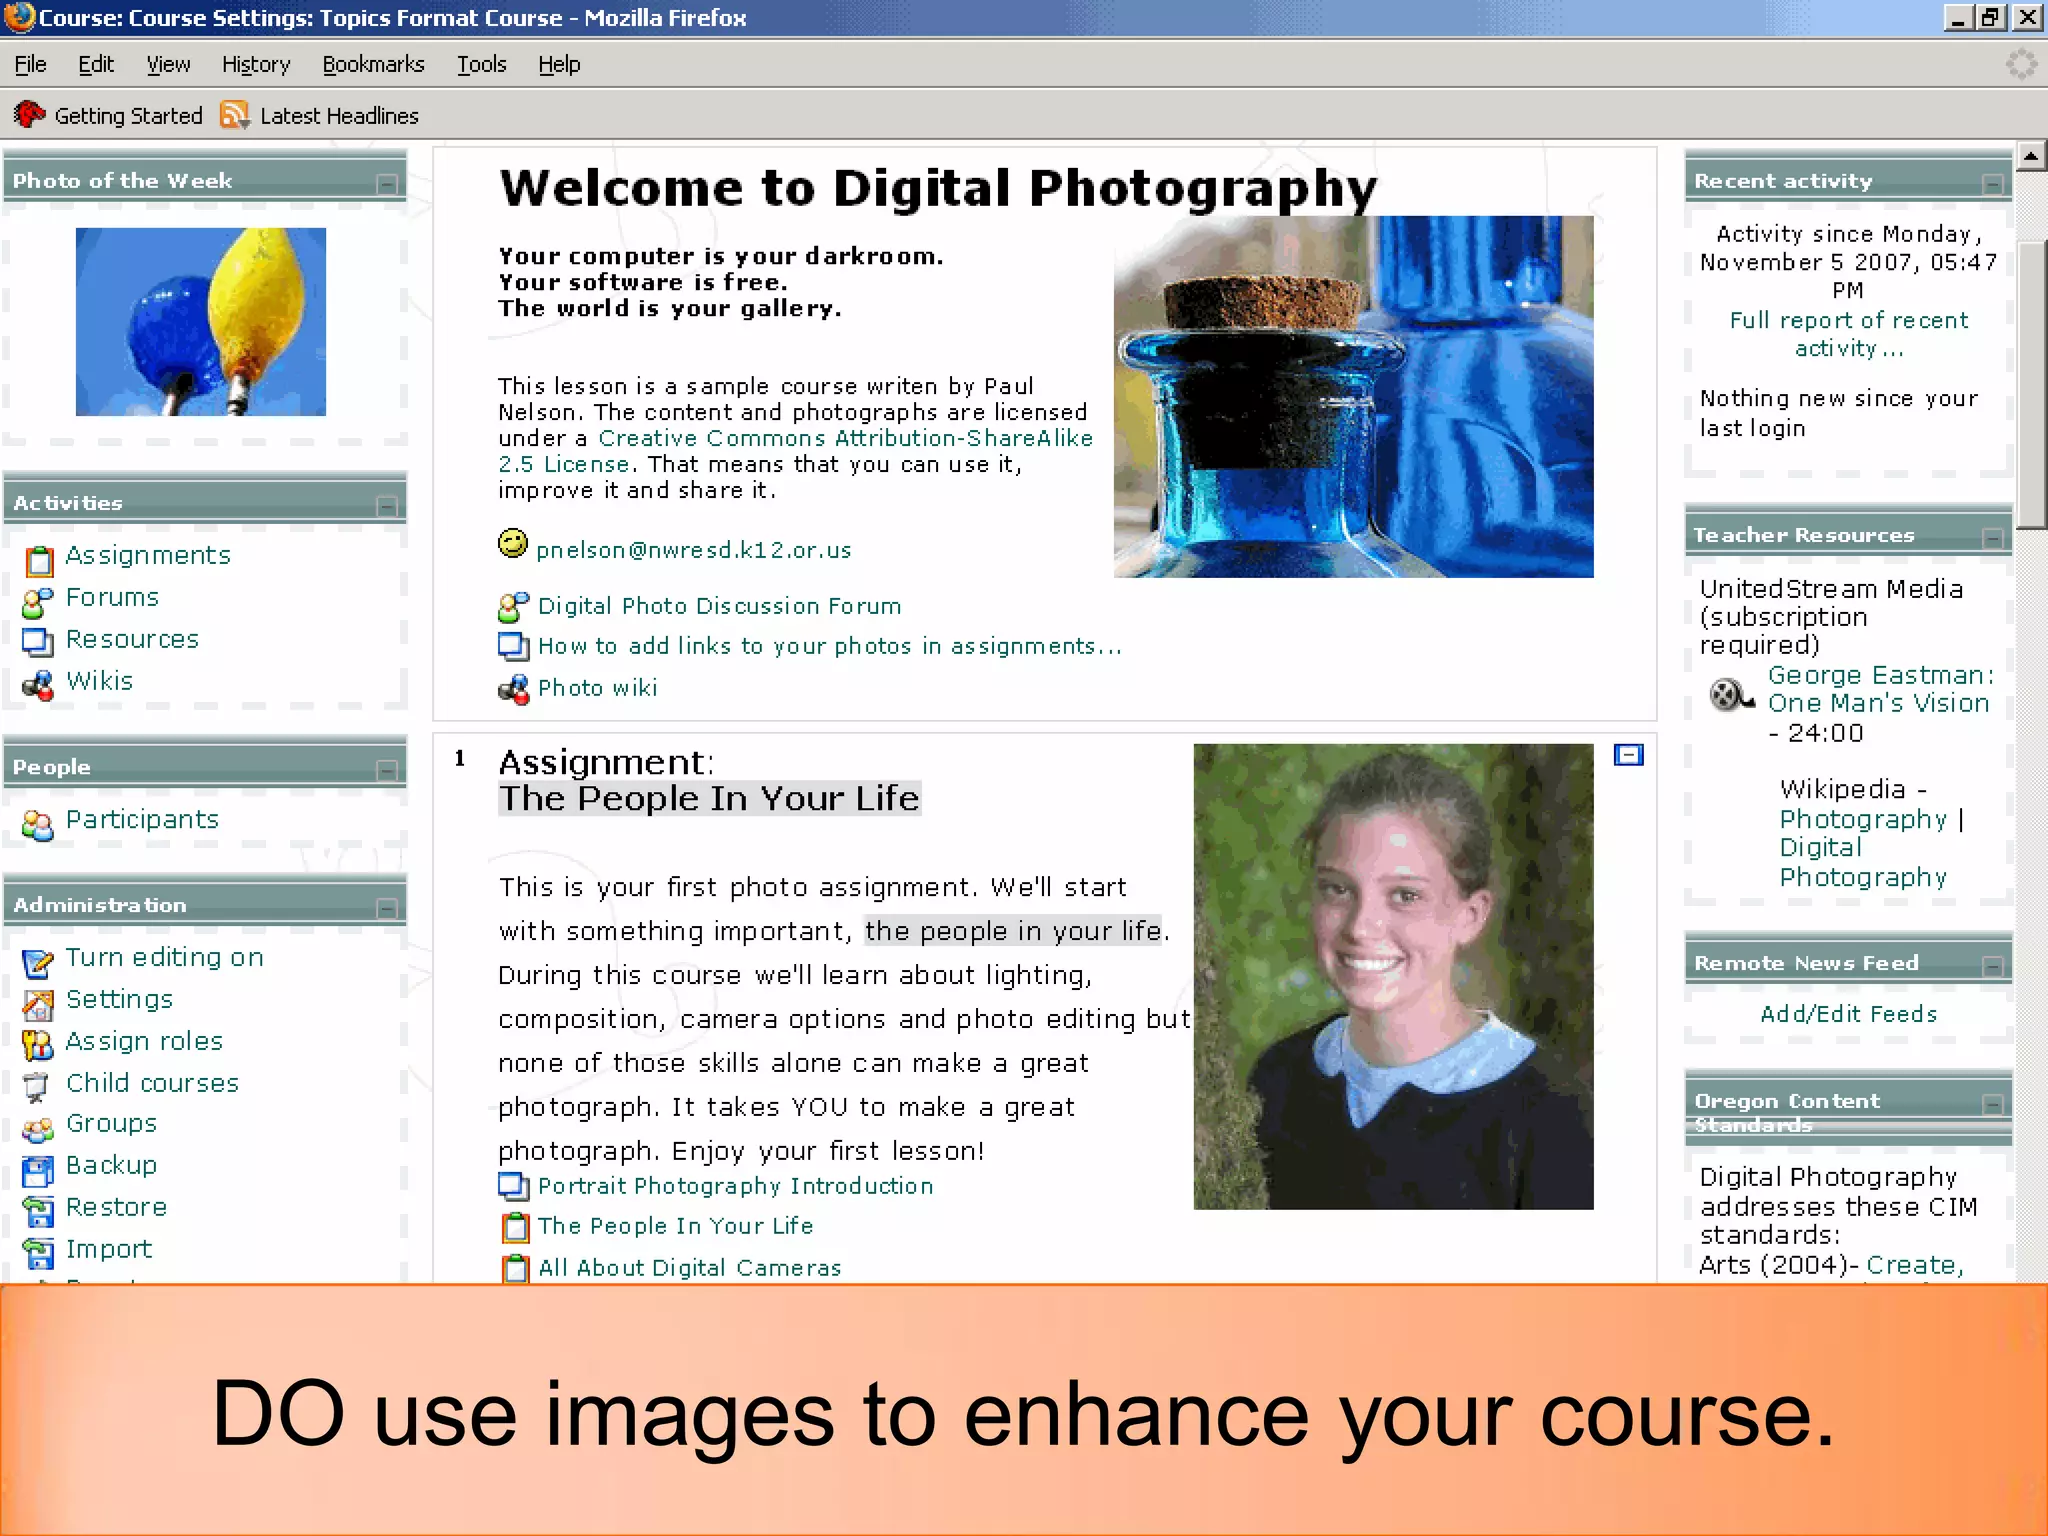This screenshot has height=1536, width=2048.
Task: Open the Help menu
Action: (559, 64)
